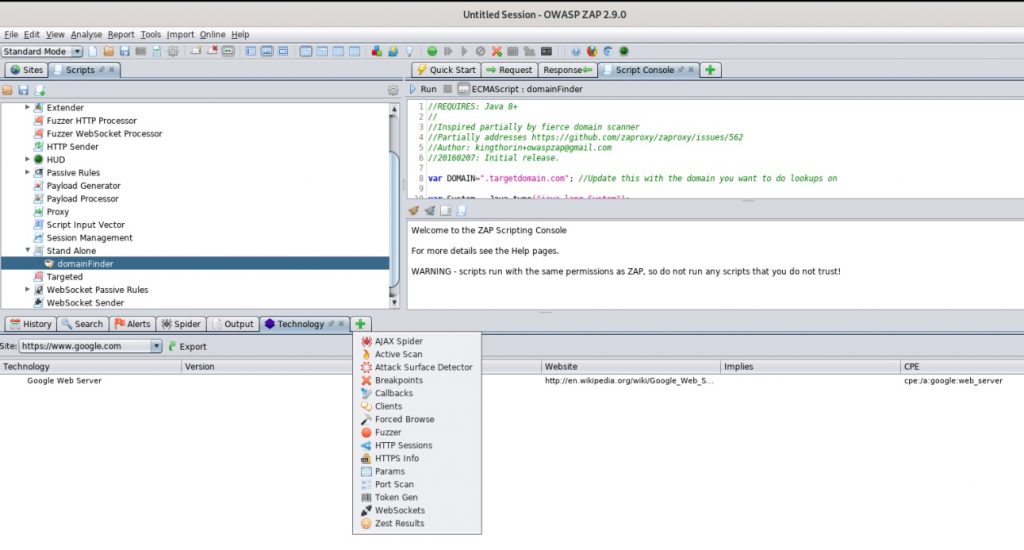Image resolution: width=1024 pixels, height=550 pixels.
Task: Click the Run script button
Action: 422,89
